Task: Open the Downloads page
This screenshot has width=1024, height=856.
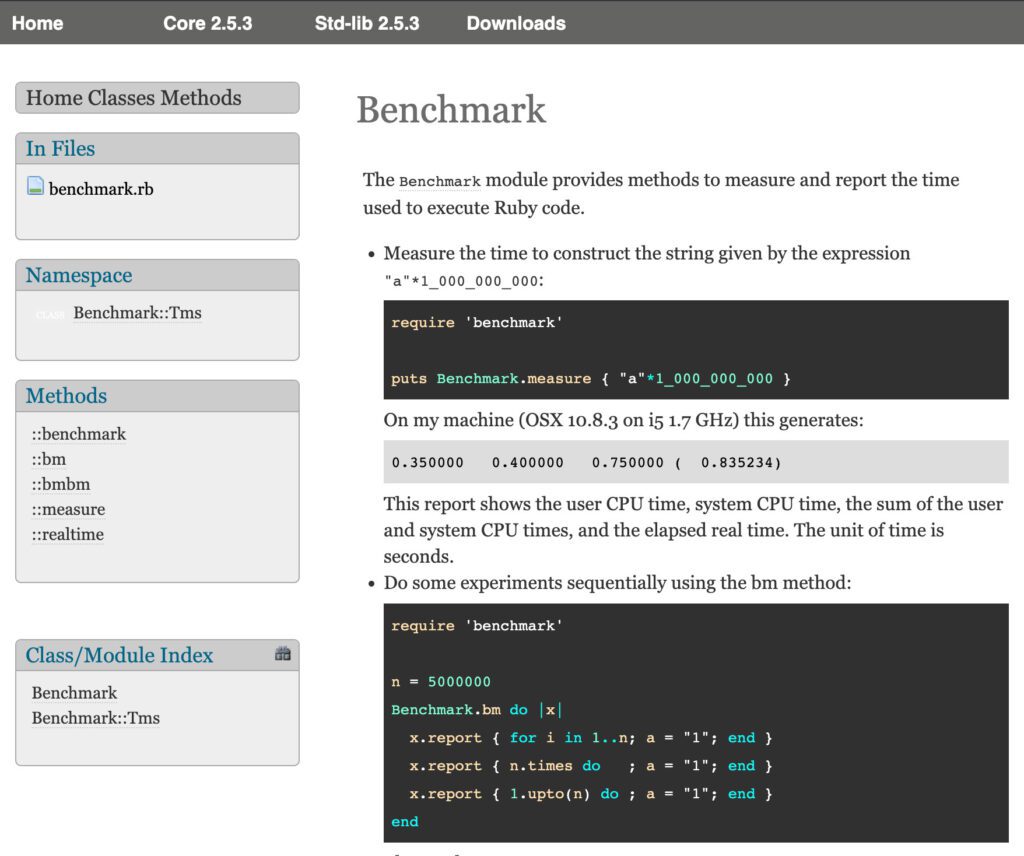Action: point(516,23)
